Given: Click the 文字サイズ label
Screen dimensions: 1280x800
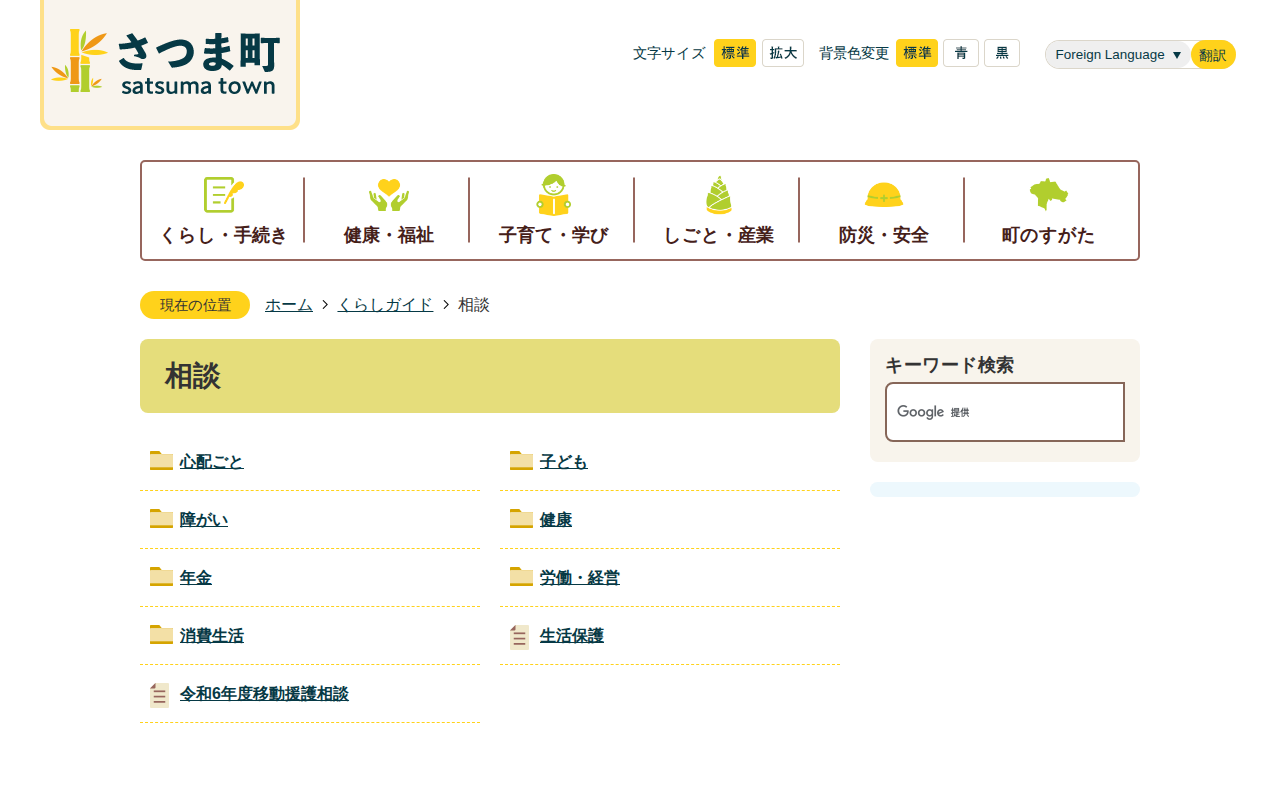Looking at the screenshot, I should point(669,53).
